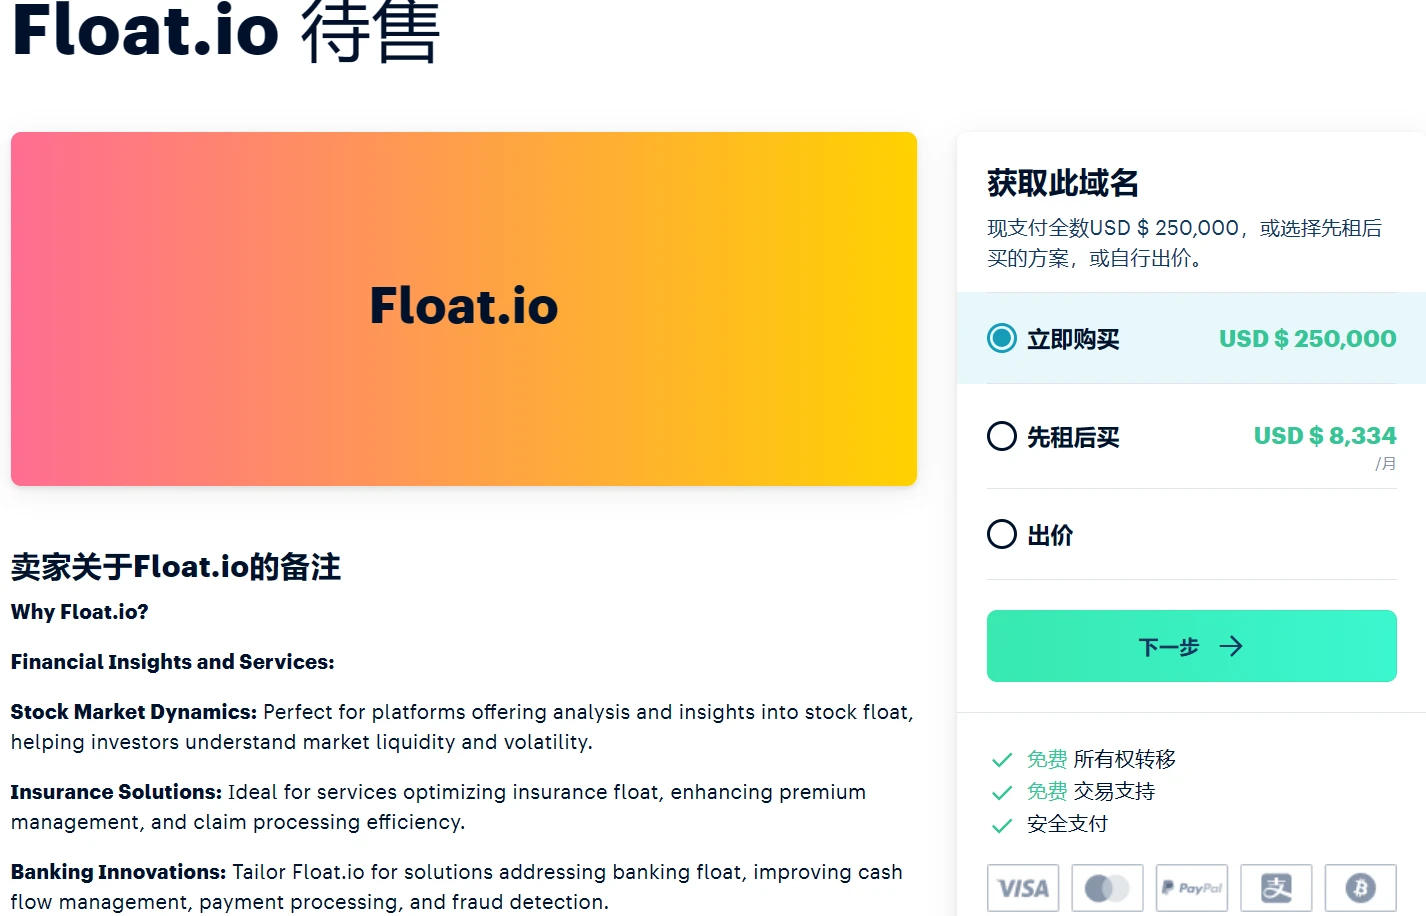The width and height of the screenshot is (1426, 916).
Task: Choose the 先租后买 radio option
Action: (x=1002, y=436)
